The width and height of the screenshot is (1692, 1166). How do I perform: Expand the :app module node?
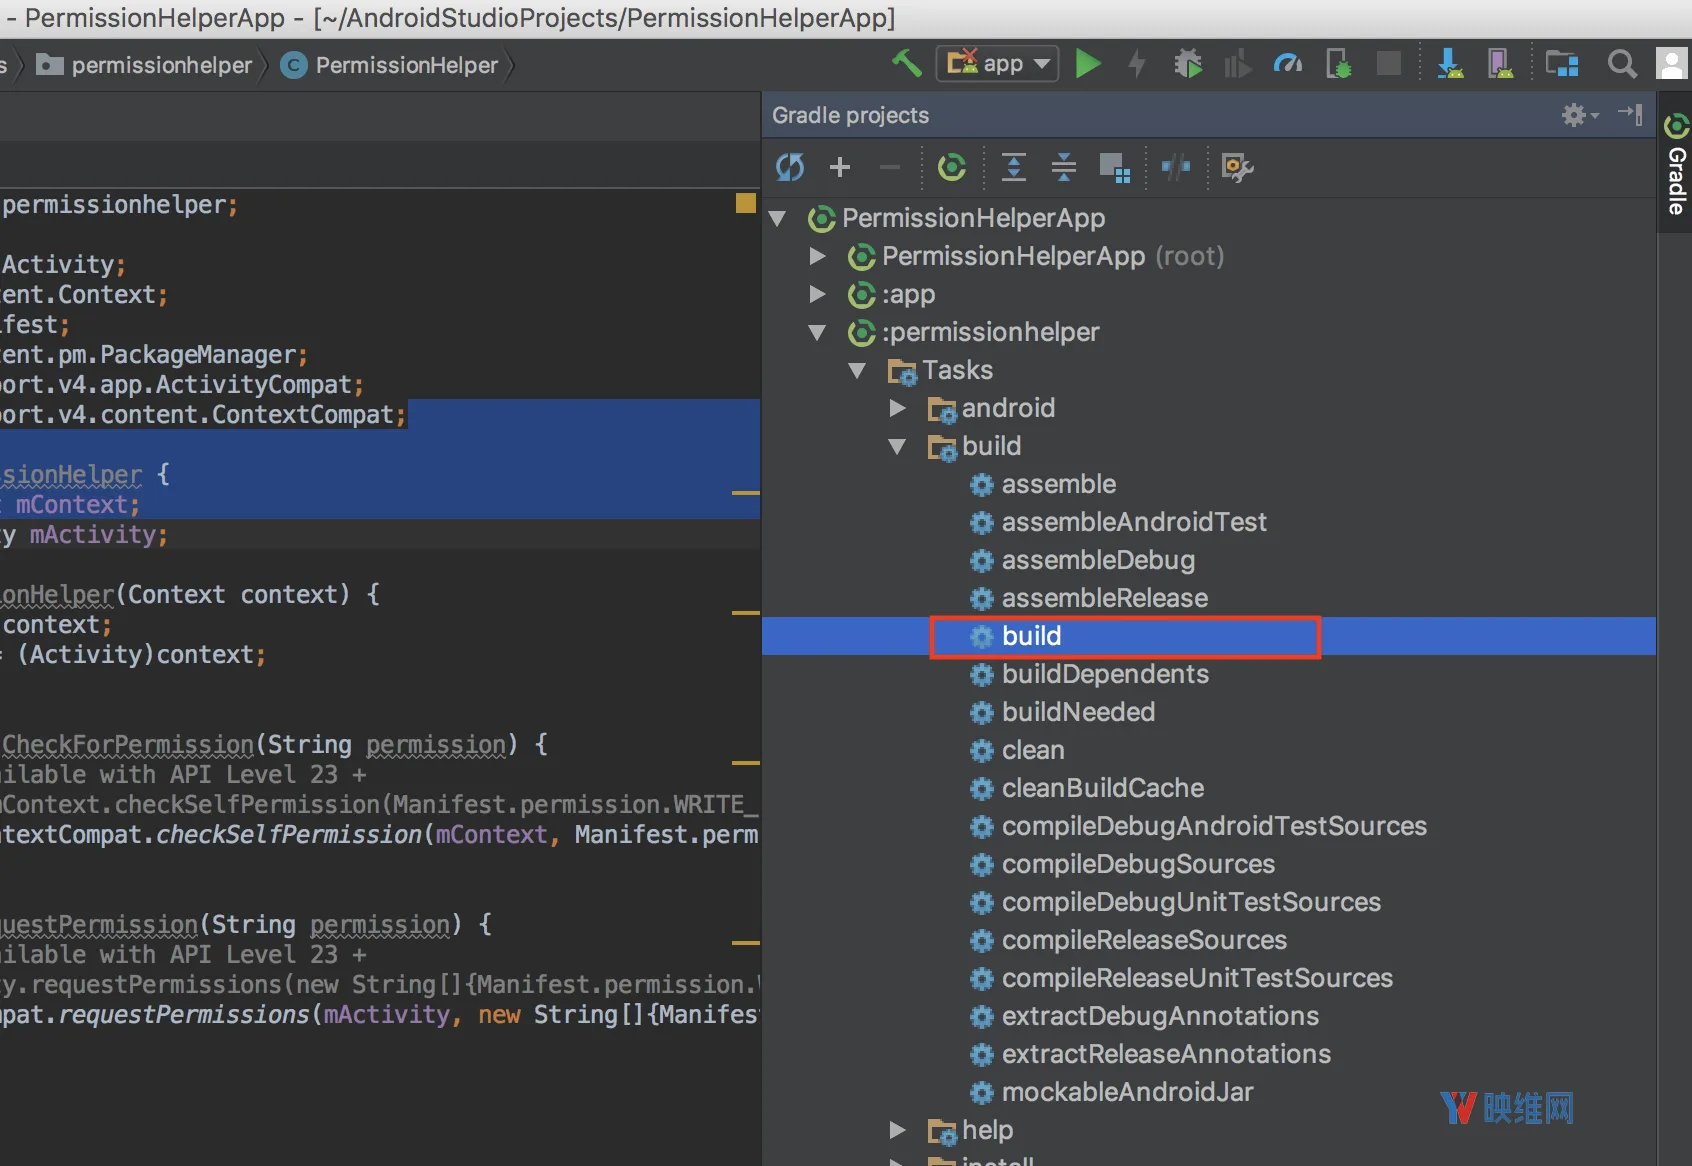[817, 294]
